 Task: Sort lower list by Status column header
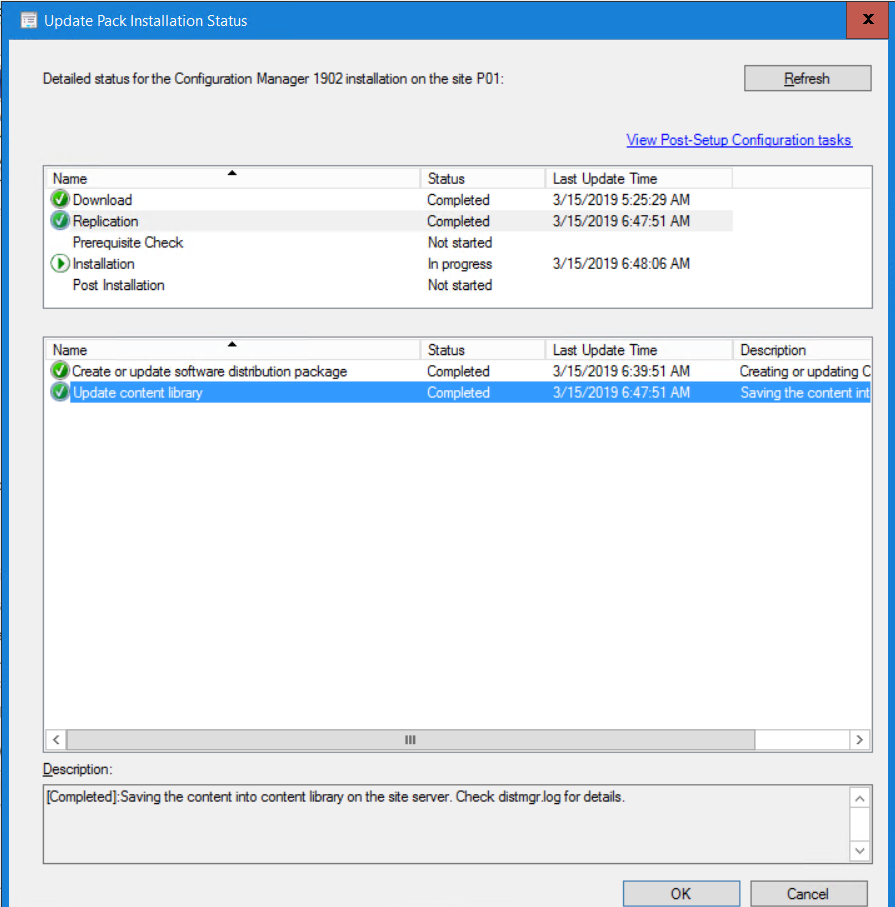(x=483, y=349)
